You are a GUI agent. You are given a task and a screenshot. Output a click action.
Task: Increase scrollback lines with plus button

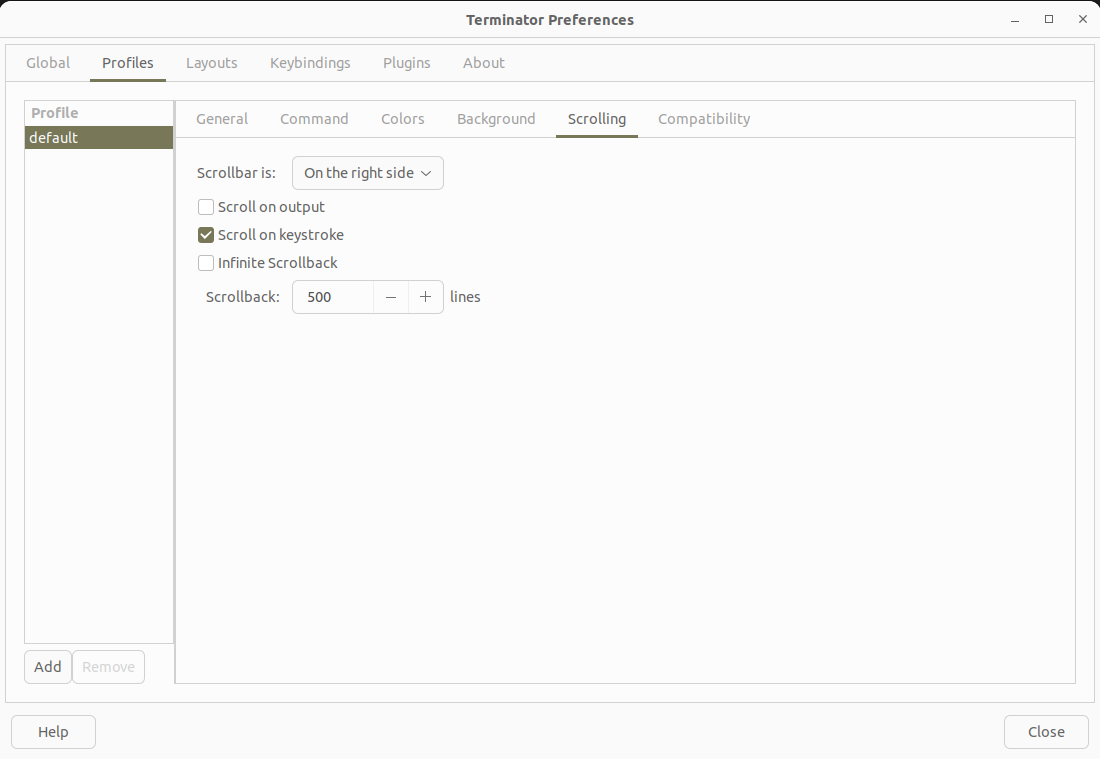tap(425, 297)
